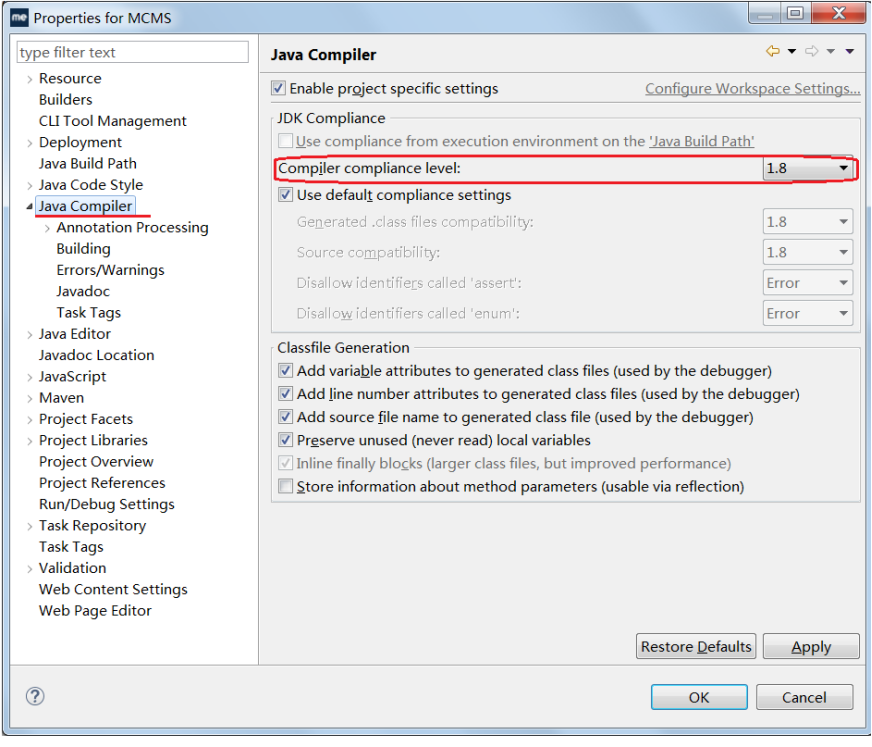Toggle Store information about method parameters checkbox

pos(285,486)
